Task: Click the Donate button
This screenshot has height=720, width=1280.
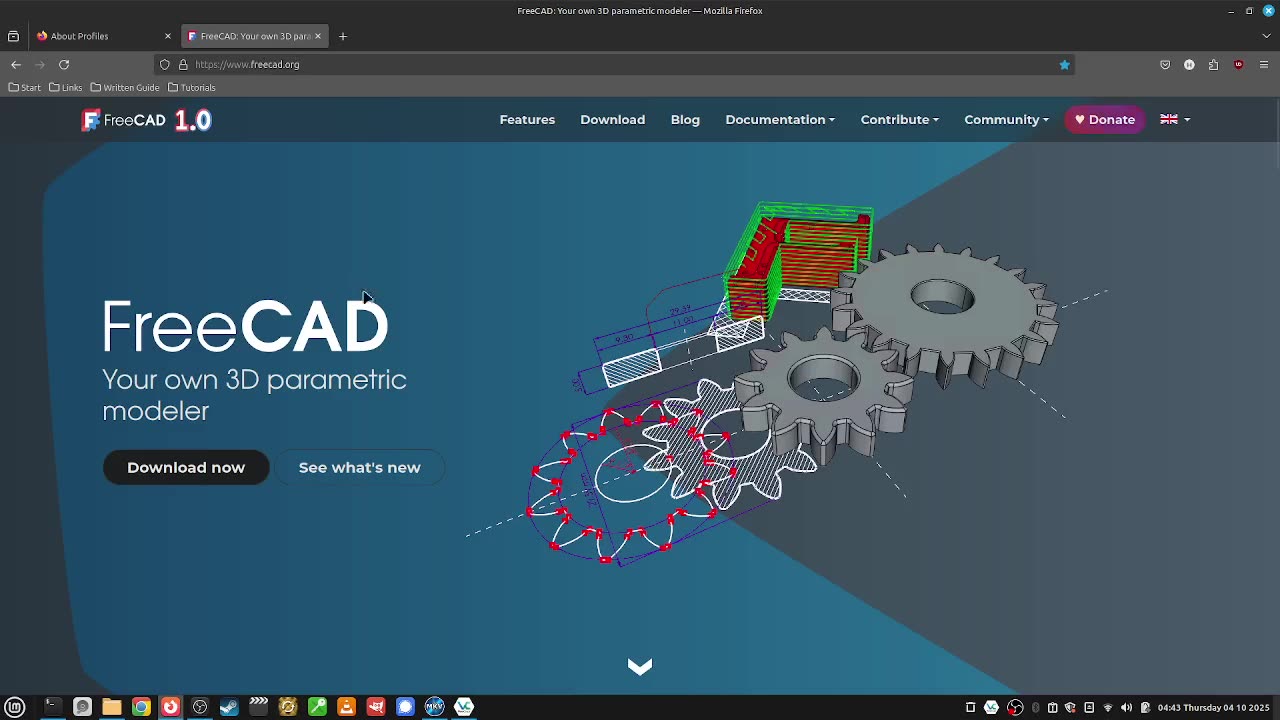Action: pyautogui.click(x=1105, y=119)
